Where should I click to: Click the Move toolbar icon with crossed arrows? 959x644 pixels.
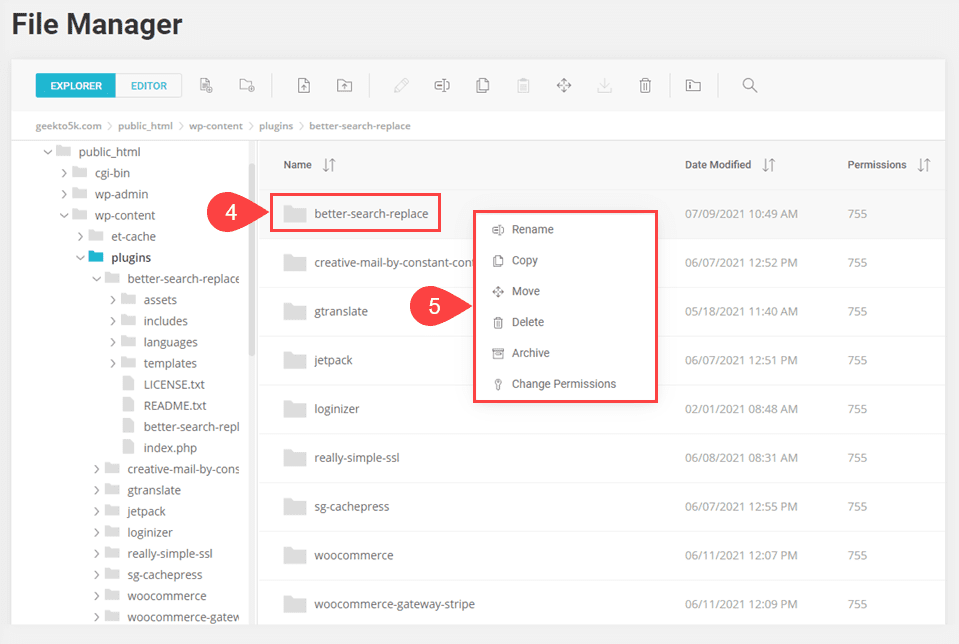point(563,85)
